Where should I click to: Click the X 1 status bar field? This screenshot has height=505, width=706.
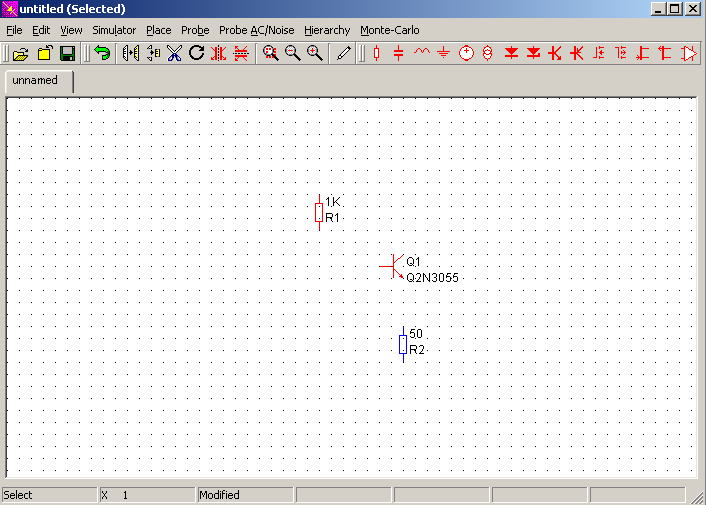point(147,495)
